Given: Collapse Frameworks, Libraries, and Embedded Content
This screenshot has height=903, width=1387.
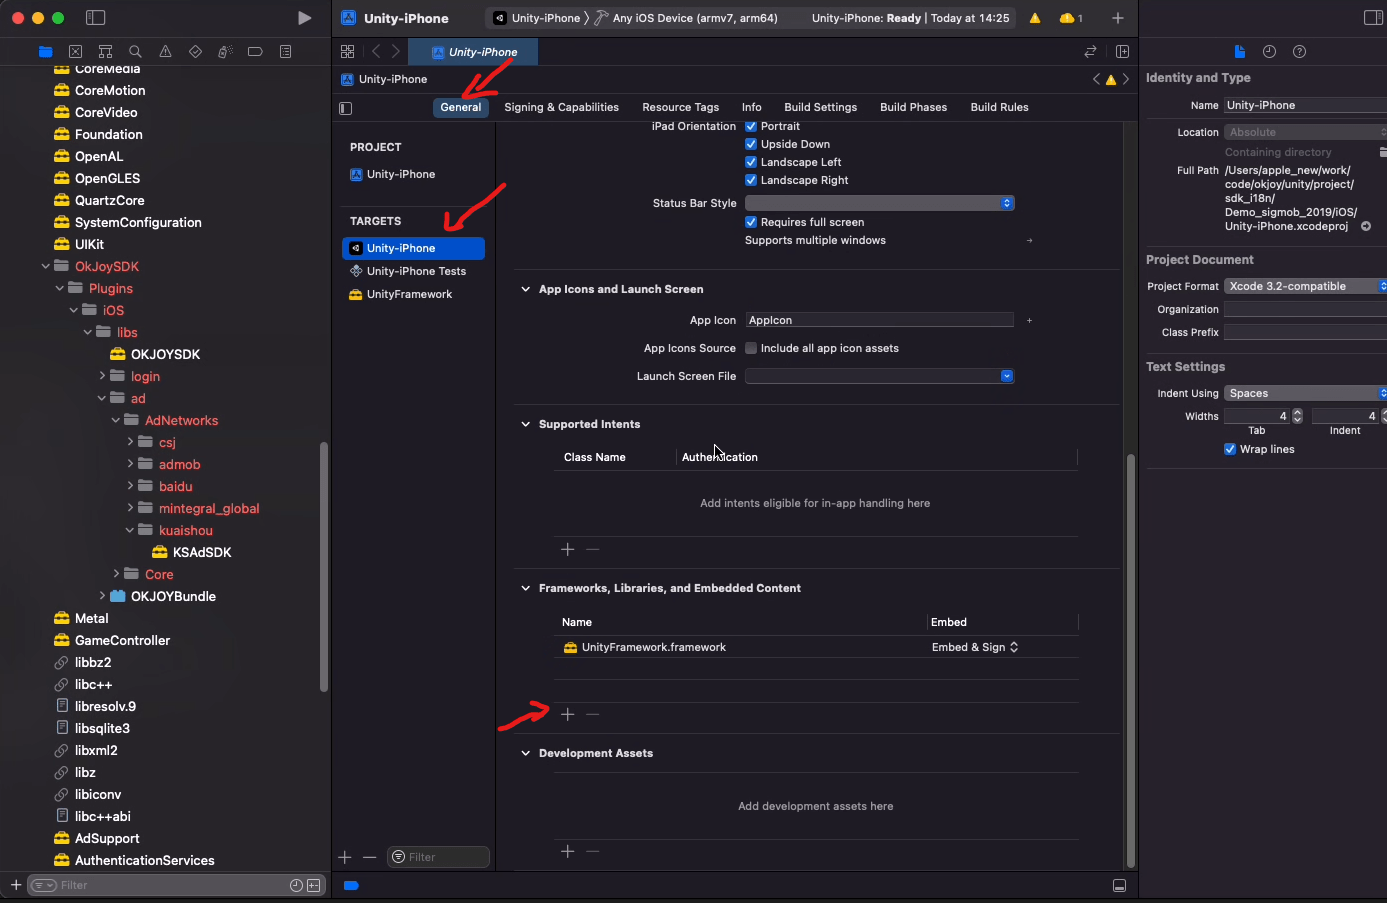Looking at the screenshot, I should coord(525,588).
